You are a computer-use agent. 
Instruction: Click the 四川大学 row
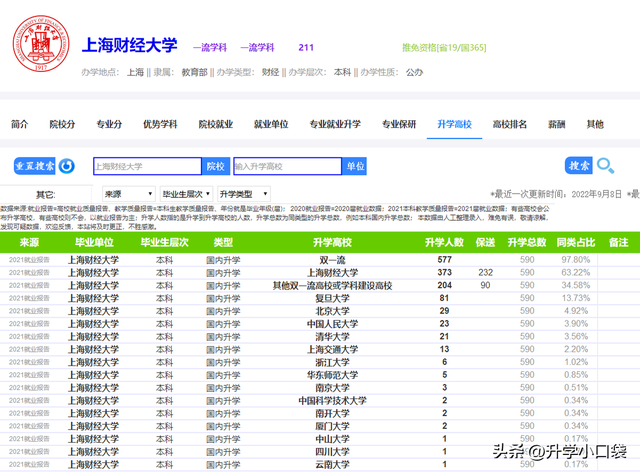coord(320,452)
